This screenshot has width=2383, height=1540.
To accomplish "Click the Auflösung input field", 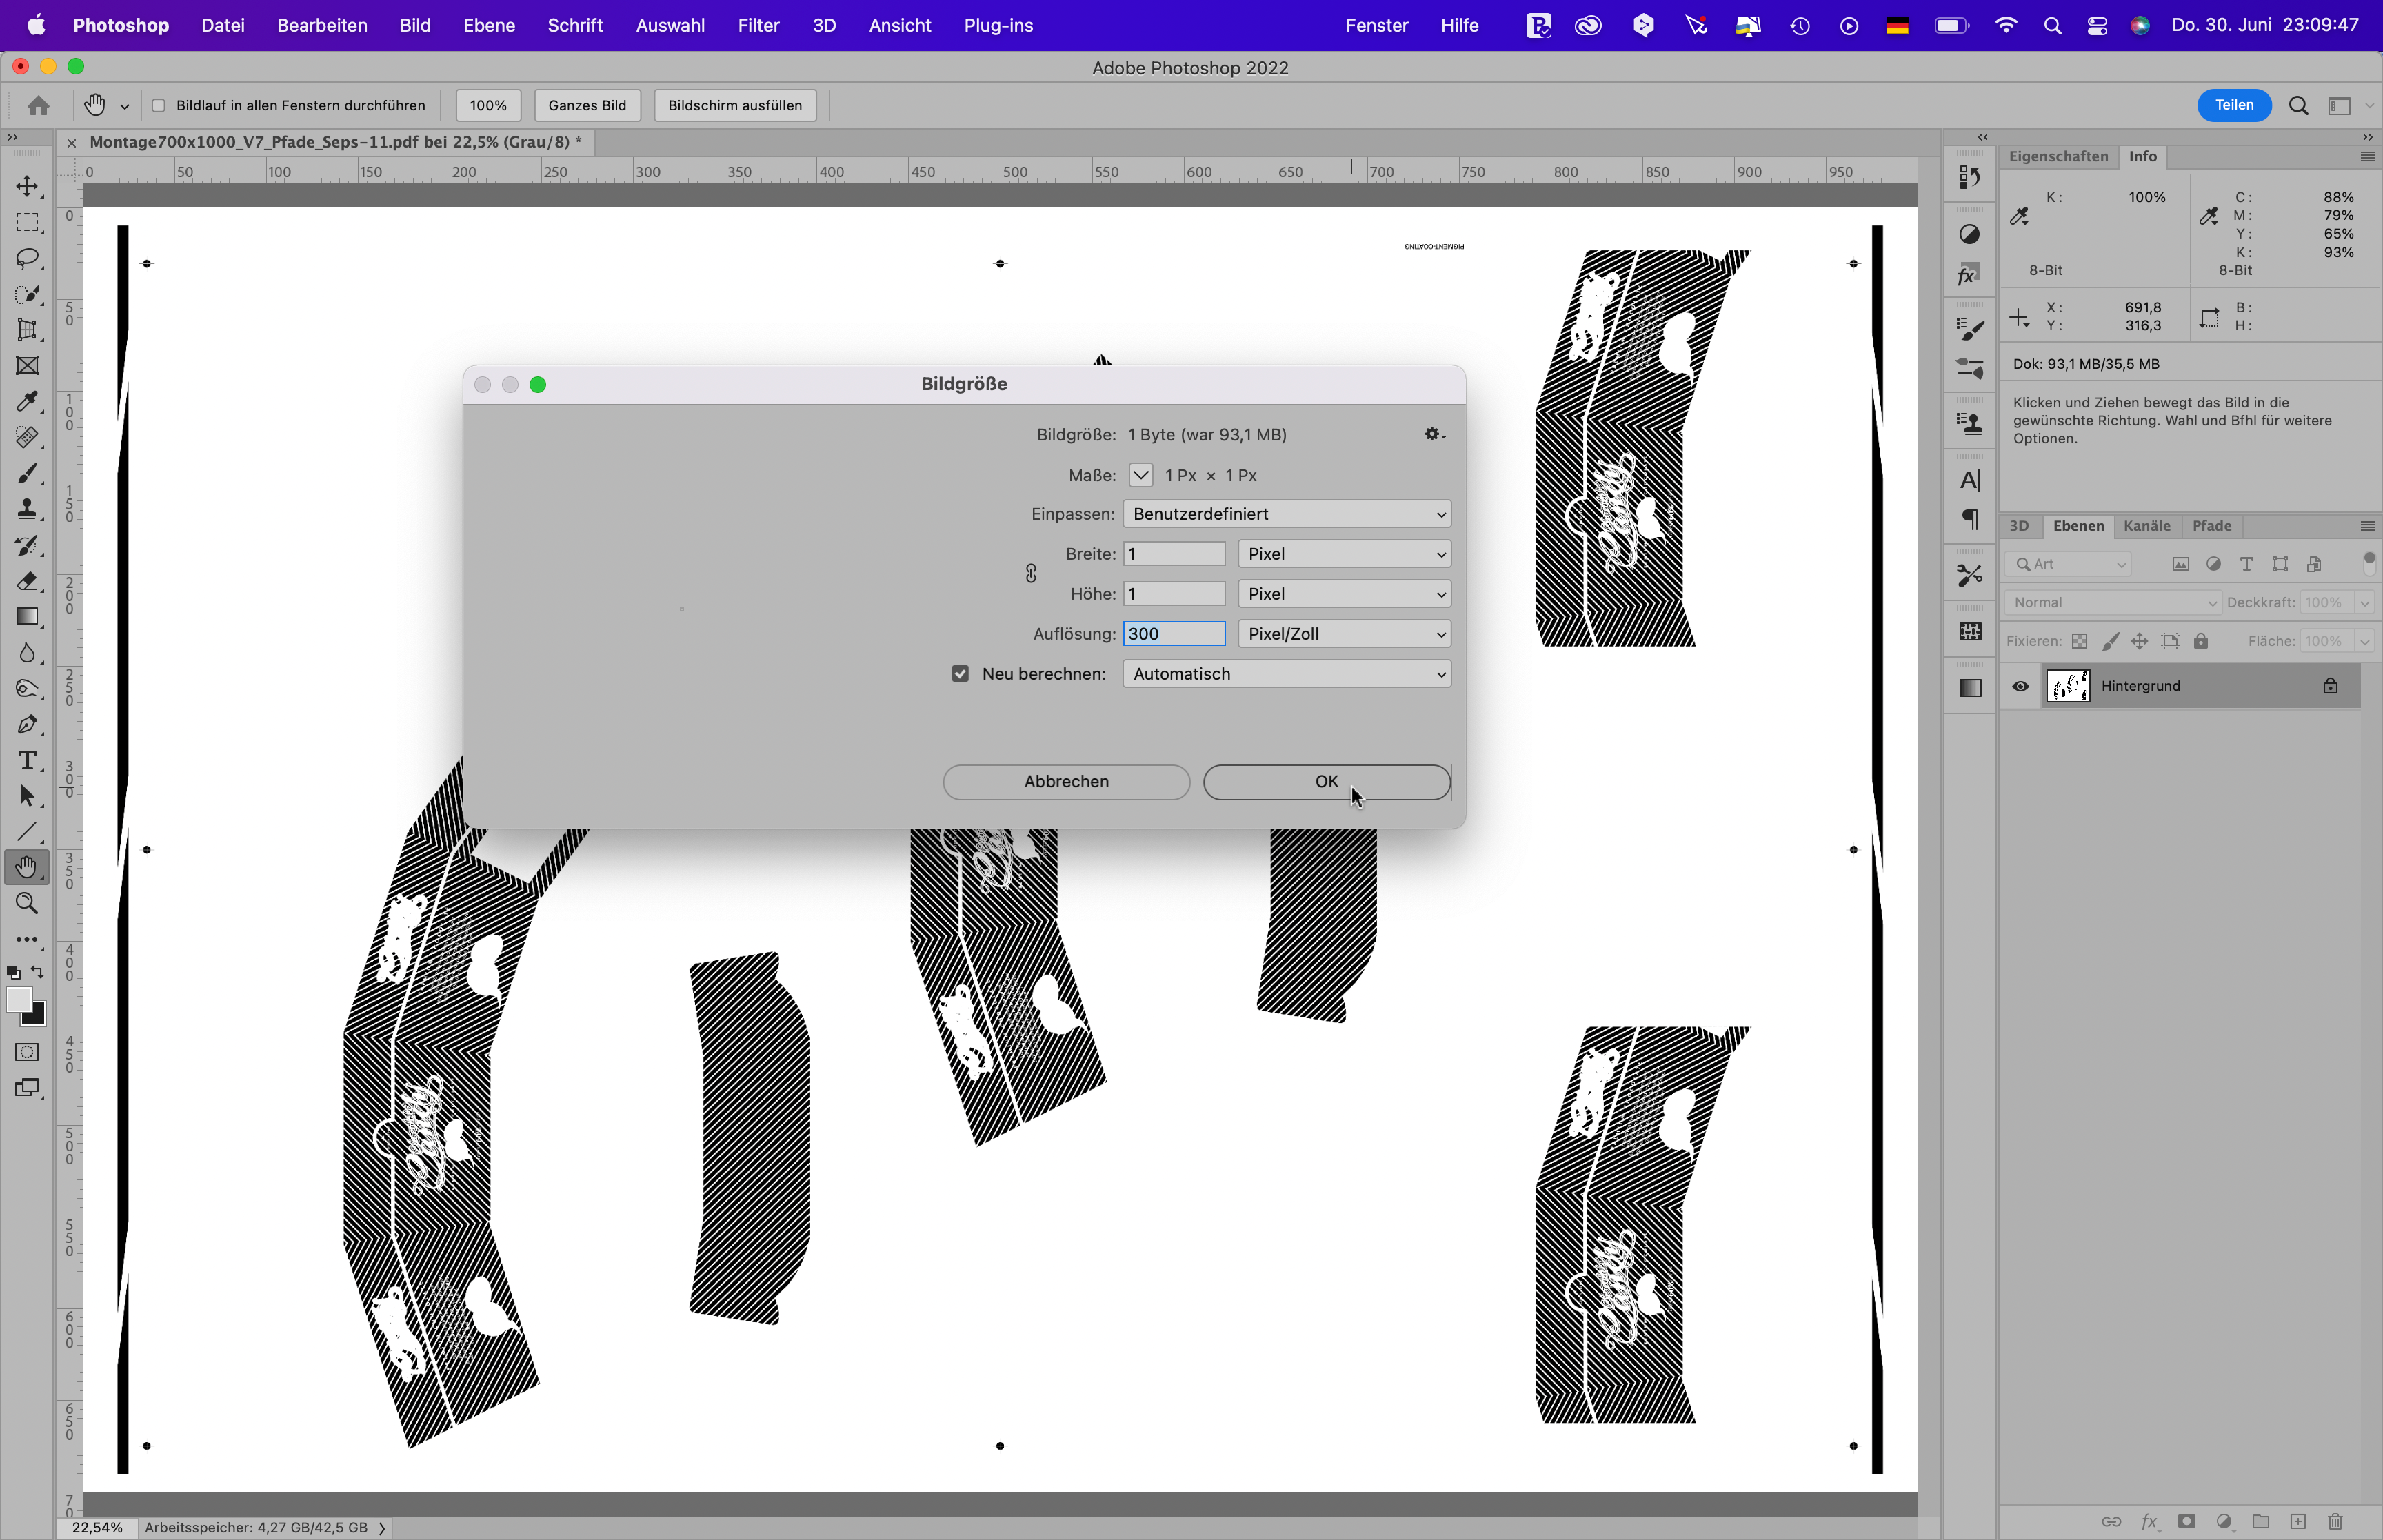I will (x=1173, y=634).
